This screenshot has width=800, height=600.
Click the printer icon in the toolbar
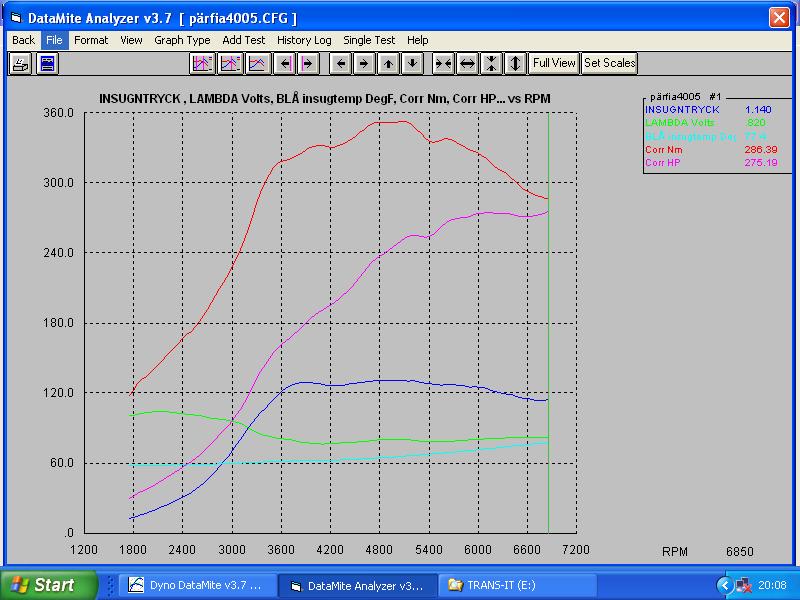coord(20,63)
